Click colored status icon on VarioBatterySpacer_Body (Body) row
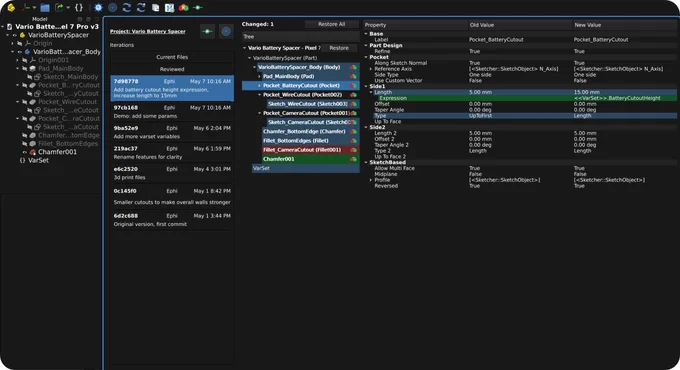680x370 pixels. (353, 67)
